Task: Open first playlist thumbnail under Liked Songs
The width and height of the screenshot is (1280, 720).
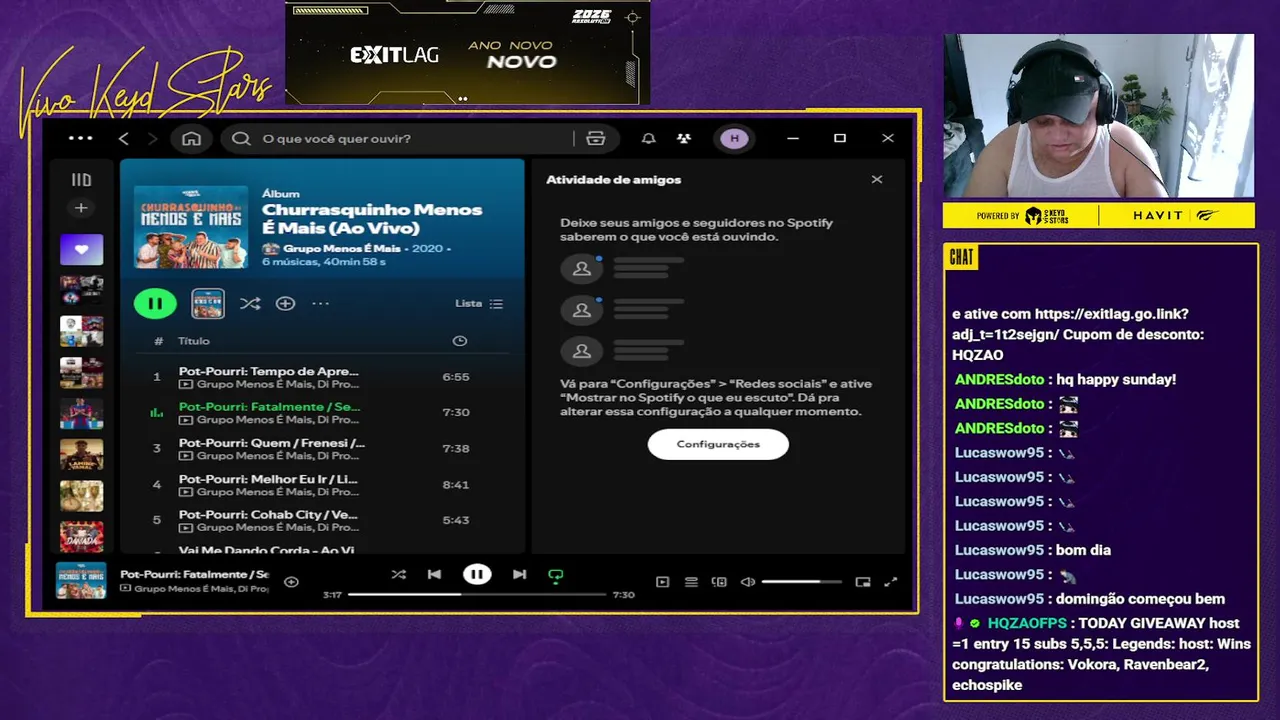Action: 81,290
